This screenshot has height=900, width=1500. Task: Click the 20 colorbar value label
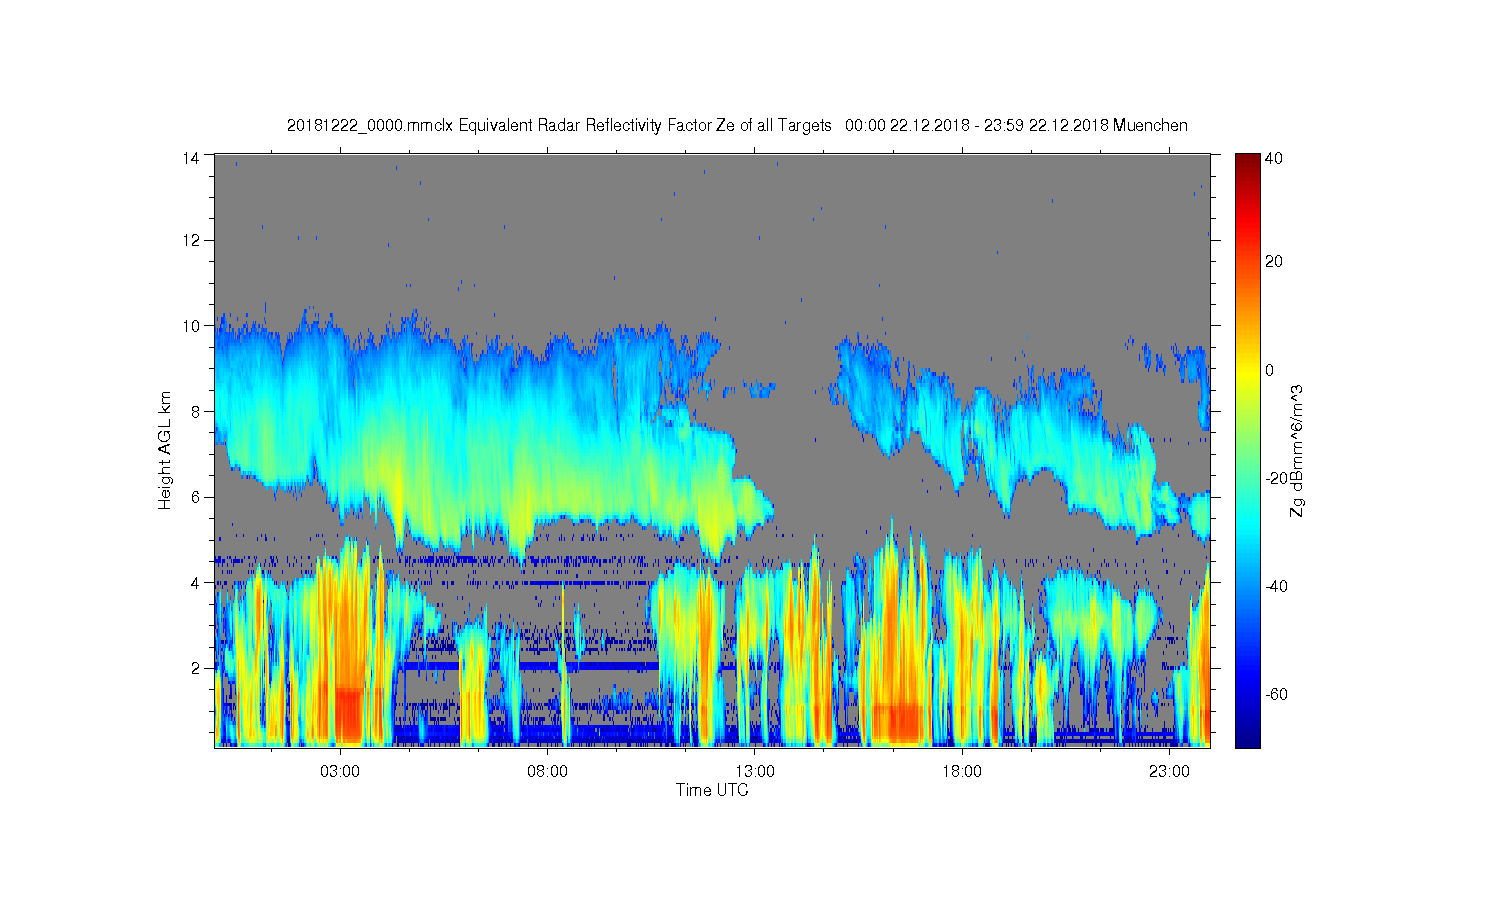tap(1273, 262)
